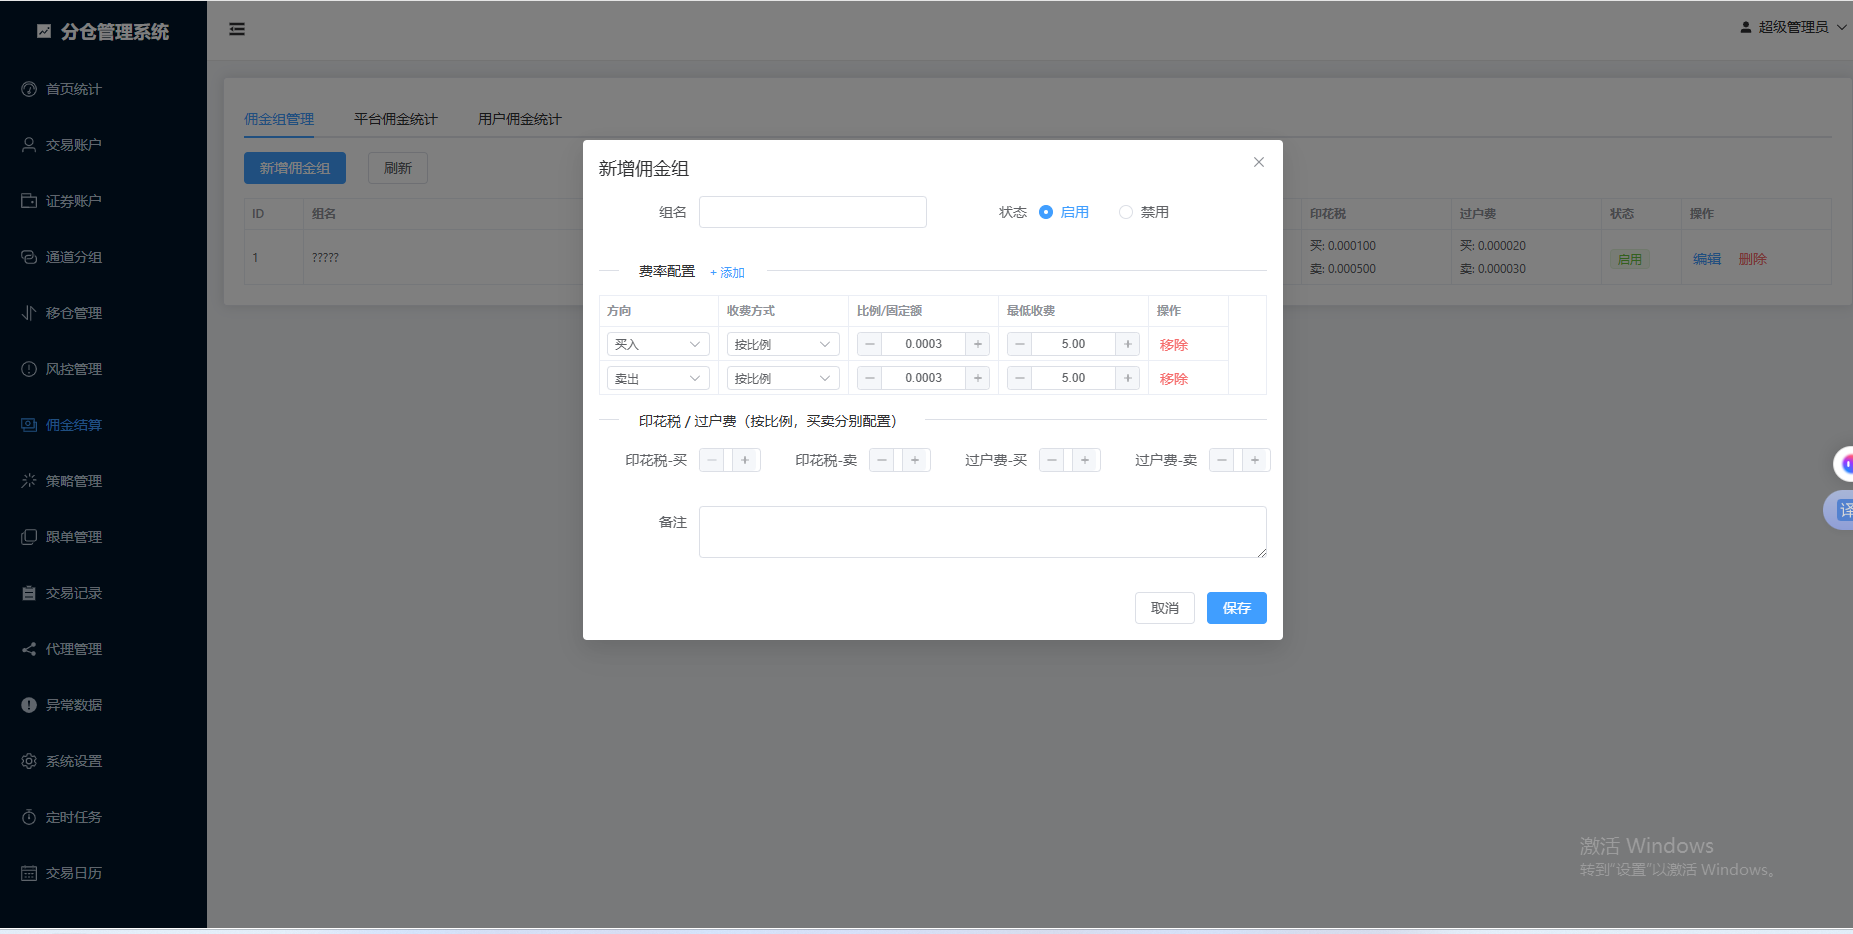Click the 系统设置 gear icon
The width and height of the screenshot is (1853, 934).
click(x=29, y=761)
